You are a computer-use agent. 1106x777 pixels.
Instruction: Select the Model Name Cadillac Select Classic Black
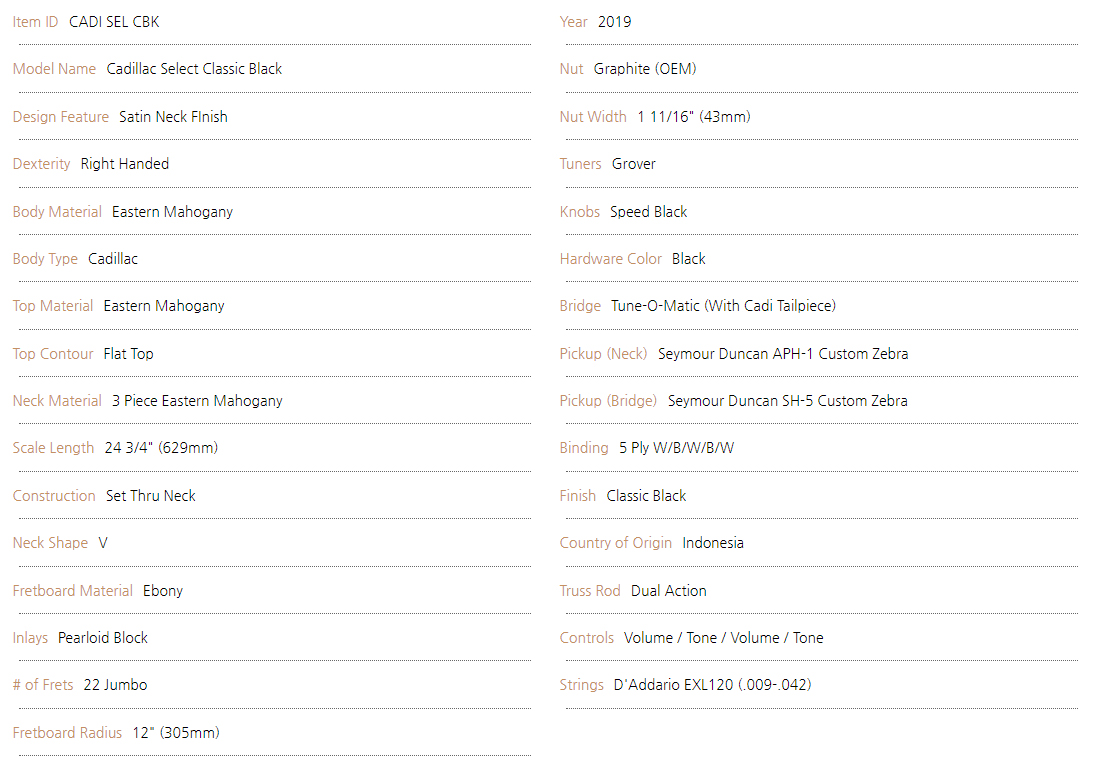(x=194, y=69)
